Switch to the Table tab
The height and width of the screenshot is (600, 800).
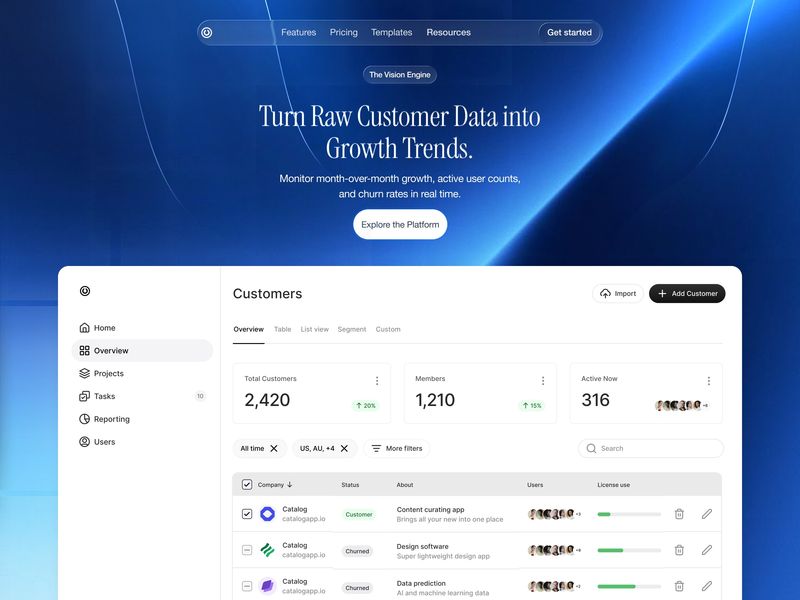point(283,330)
